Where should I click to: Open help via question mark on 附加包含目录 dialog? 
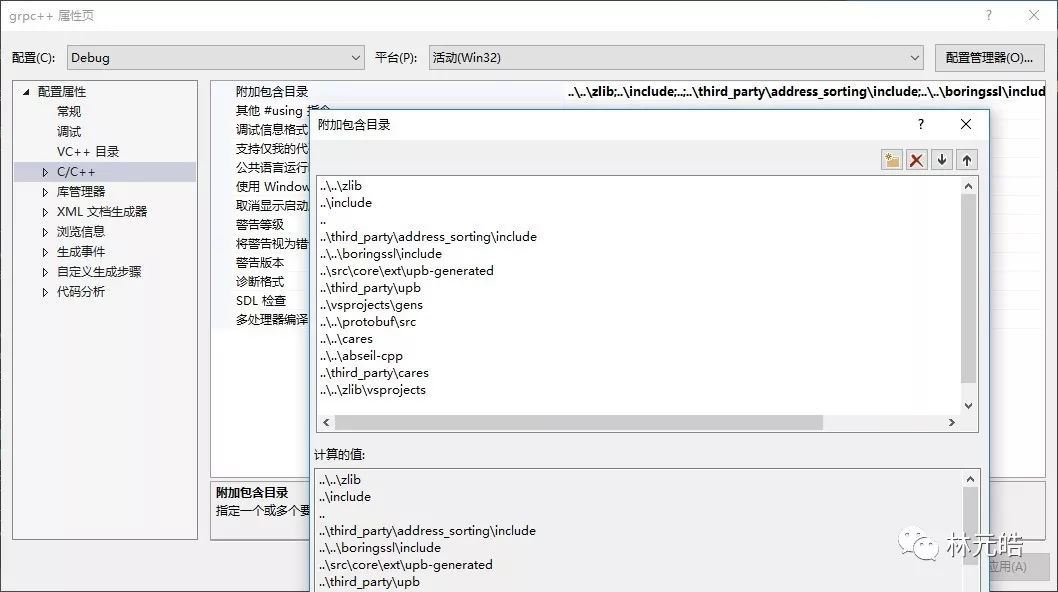tap(919, 124)
